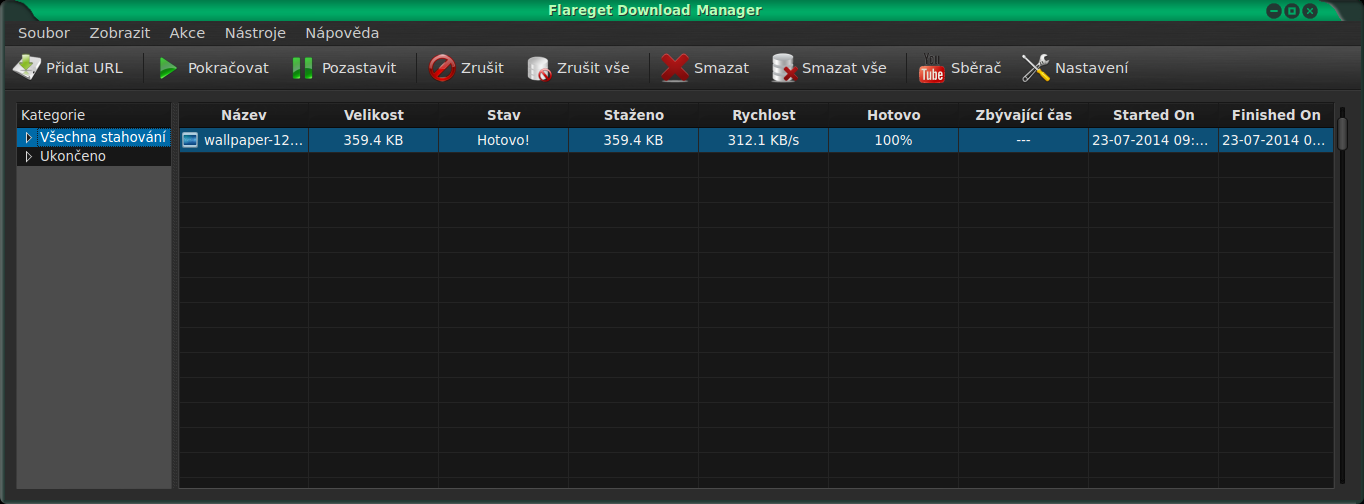
Task: Sort by the Finished On column header
Action: pos(1276,115)
